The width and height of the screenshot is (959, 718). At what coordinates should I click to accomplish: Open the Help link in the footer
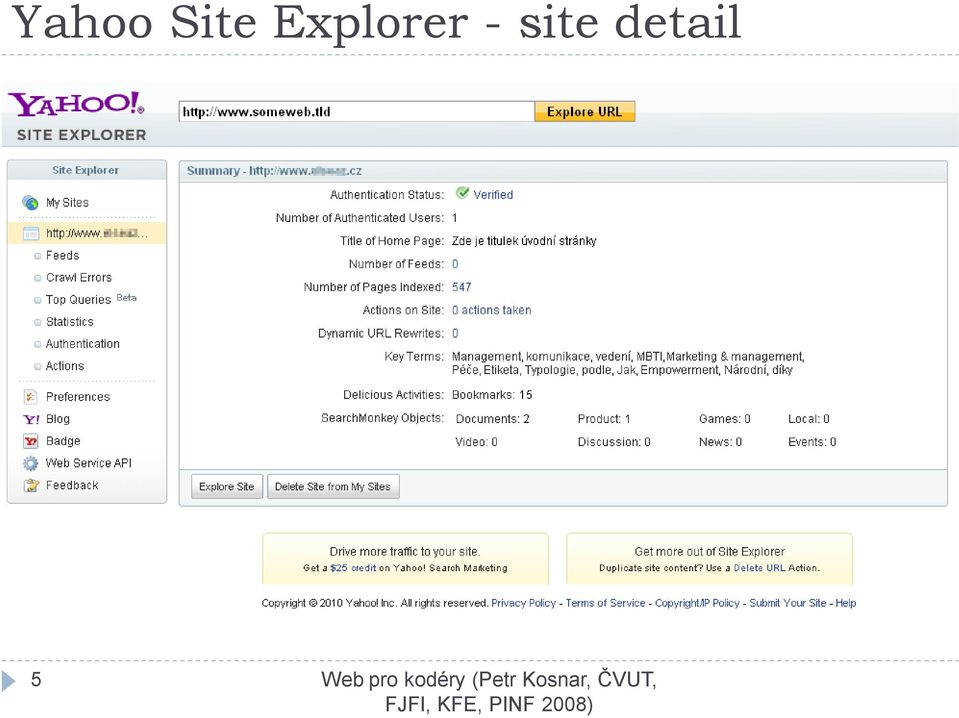click(846, 603)
